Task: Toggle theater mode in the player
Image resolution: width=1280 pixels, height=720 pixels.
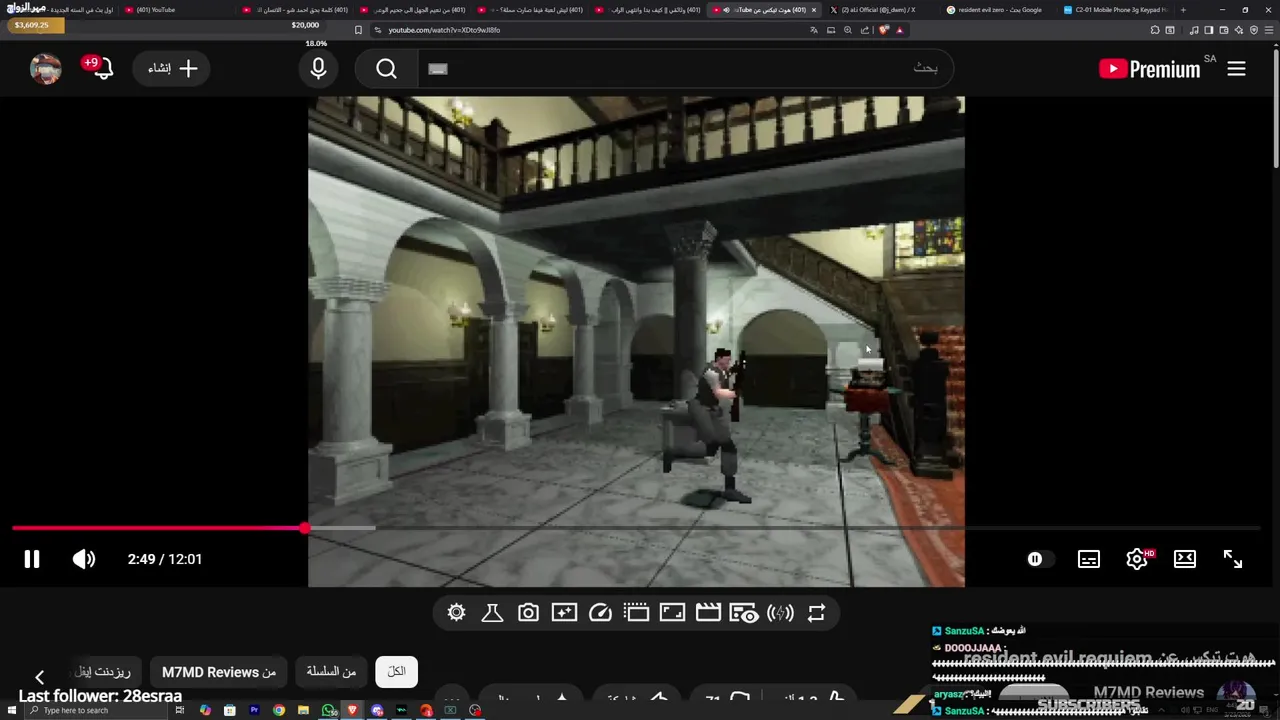Action: point(1185,559)
